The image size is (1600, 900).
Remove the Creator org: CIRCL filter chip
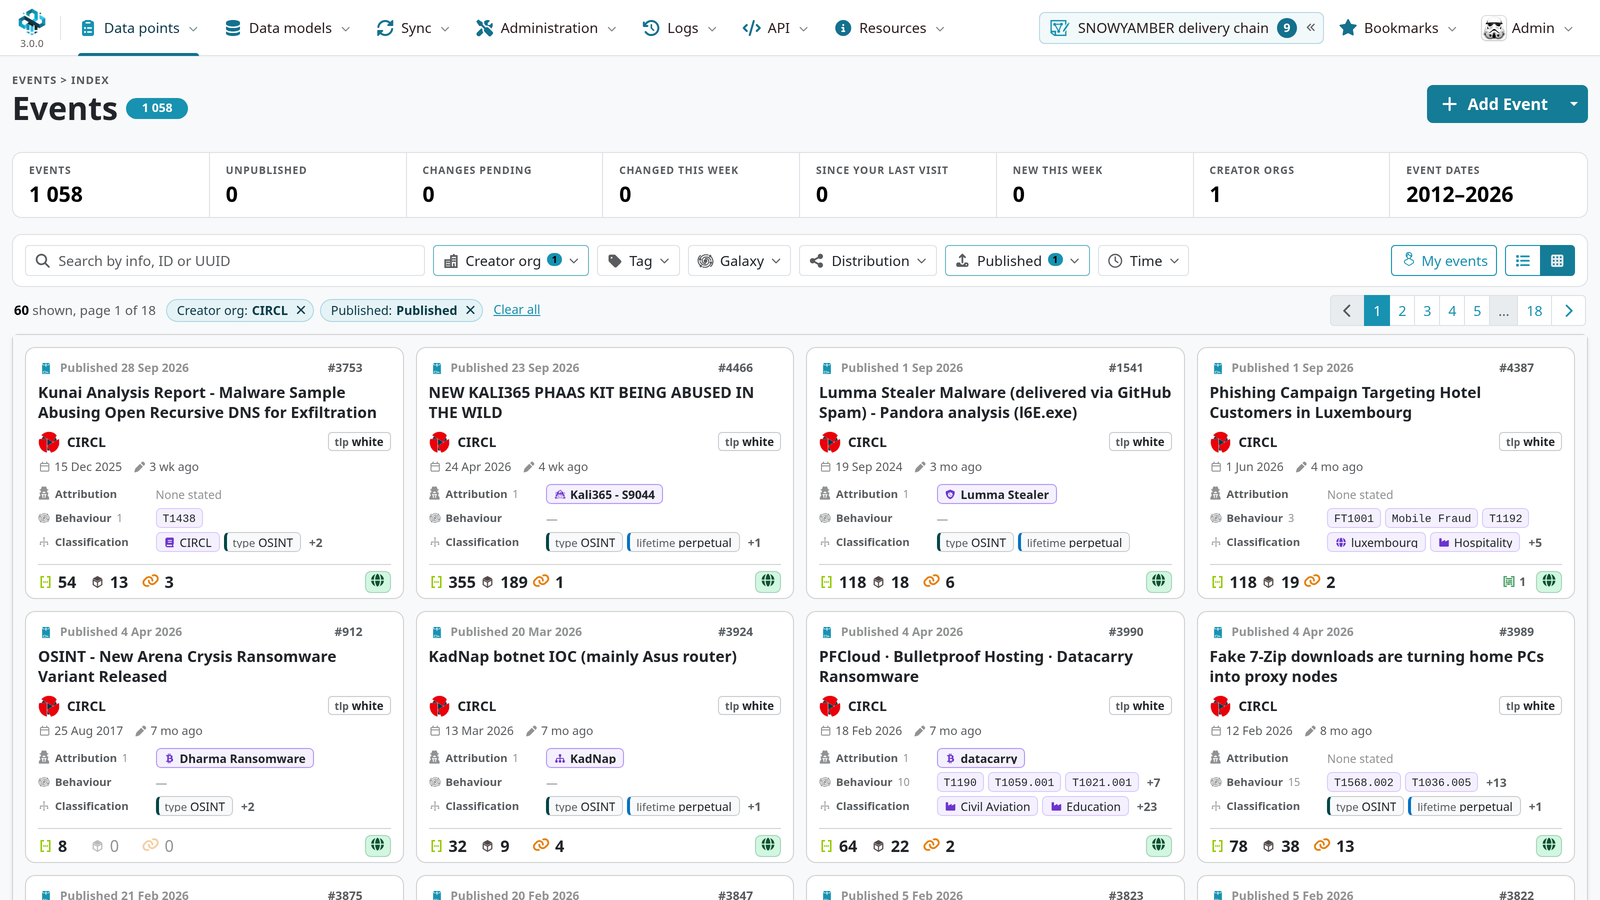click(300, 311)
